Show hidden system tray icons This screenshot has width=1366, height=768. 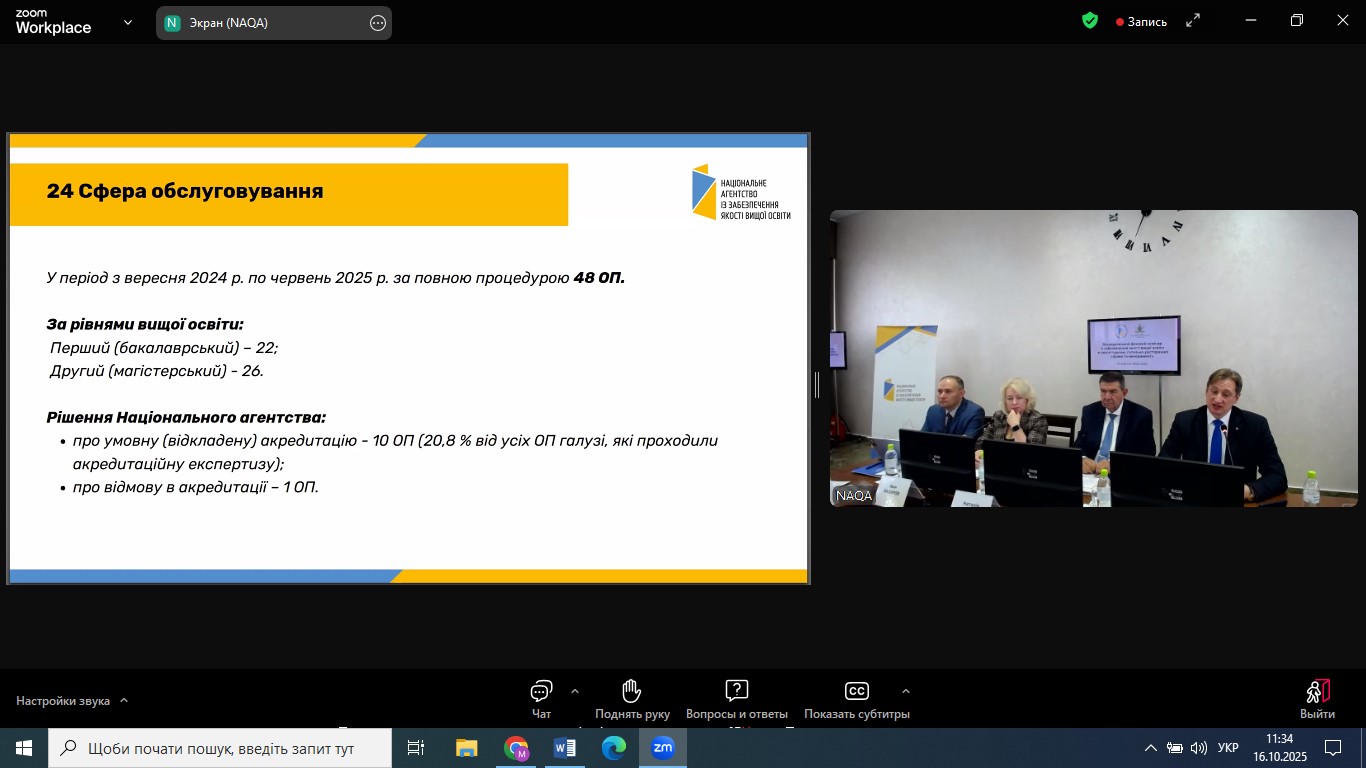(x=1150, y=748)
